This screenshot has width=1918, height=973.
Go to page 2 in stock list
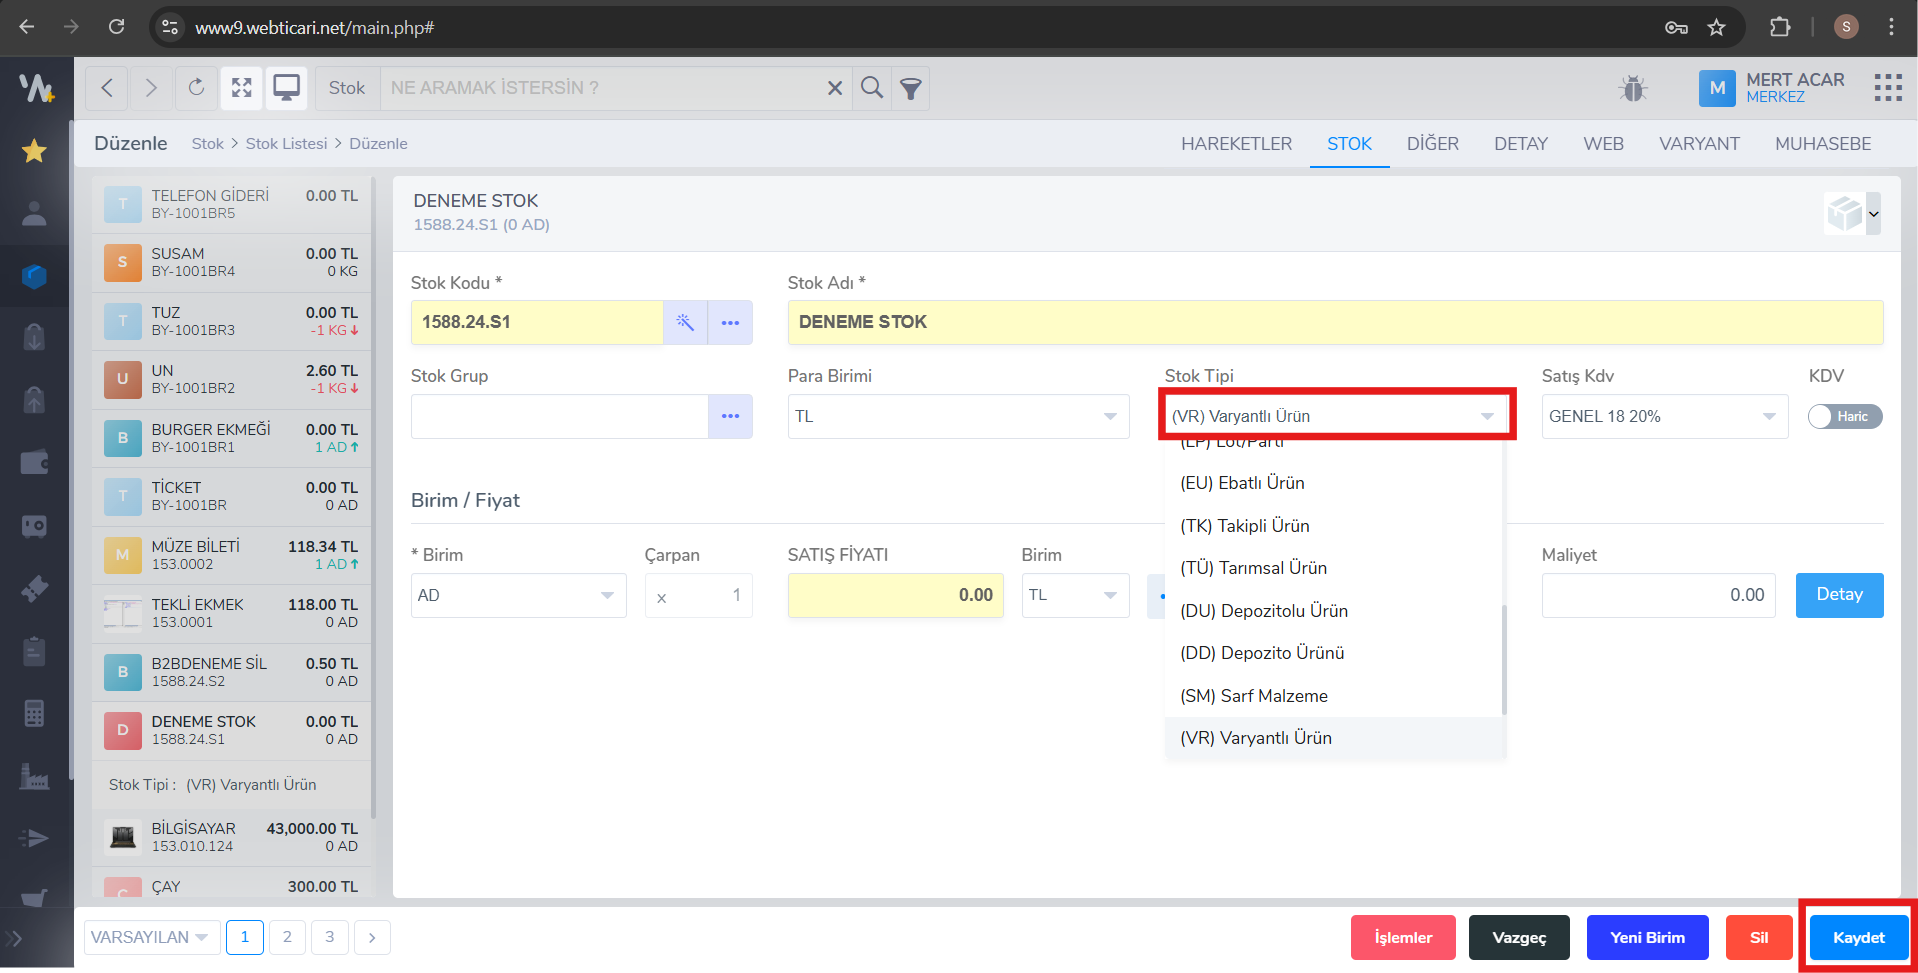point(287,937)
